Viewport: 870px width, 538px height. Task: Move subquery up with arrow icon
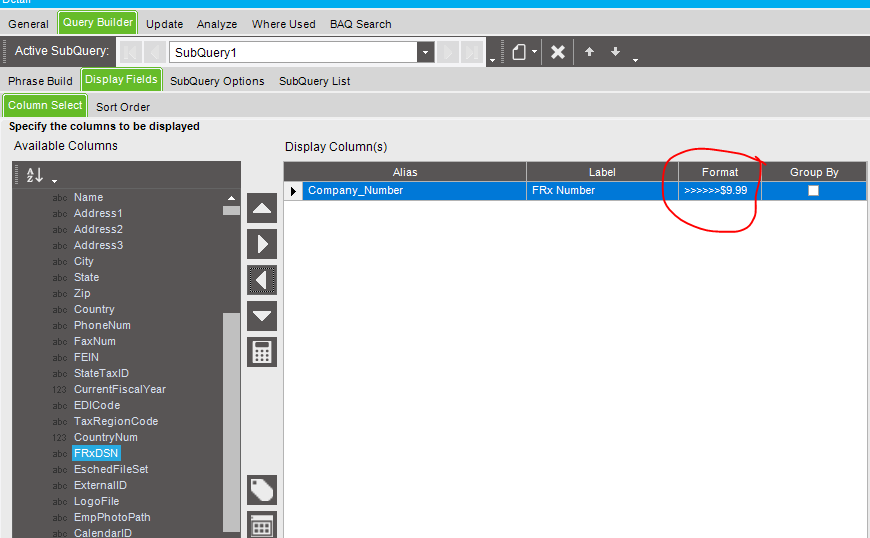tap(589, 52)
